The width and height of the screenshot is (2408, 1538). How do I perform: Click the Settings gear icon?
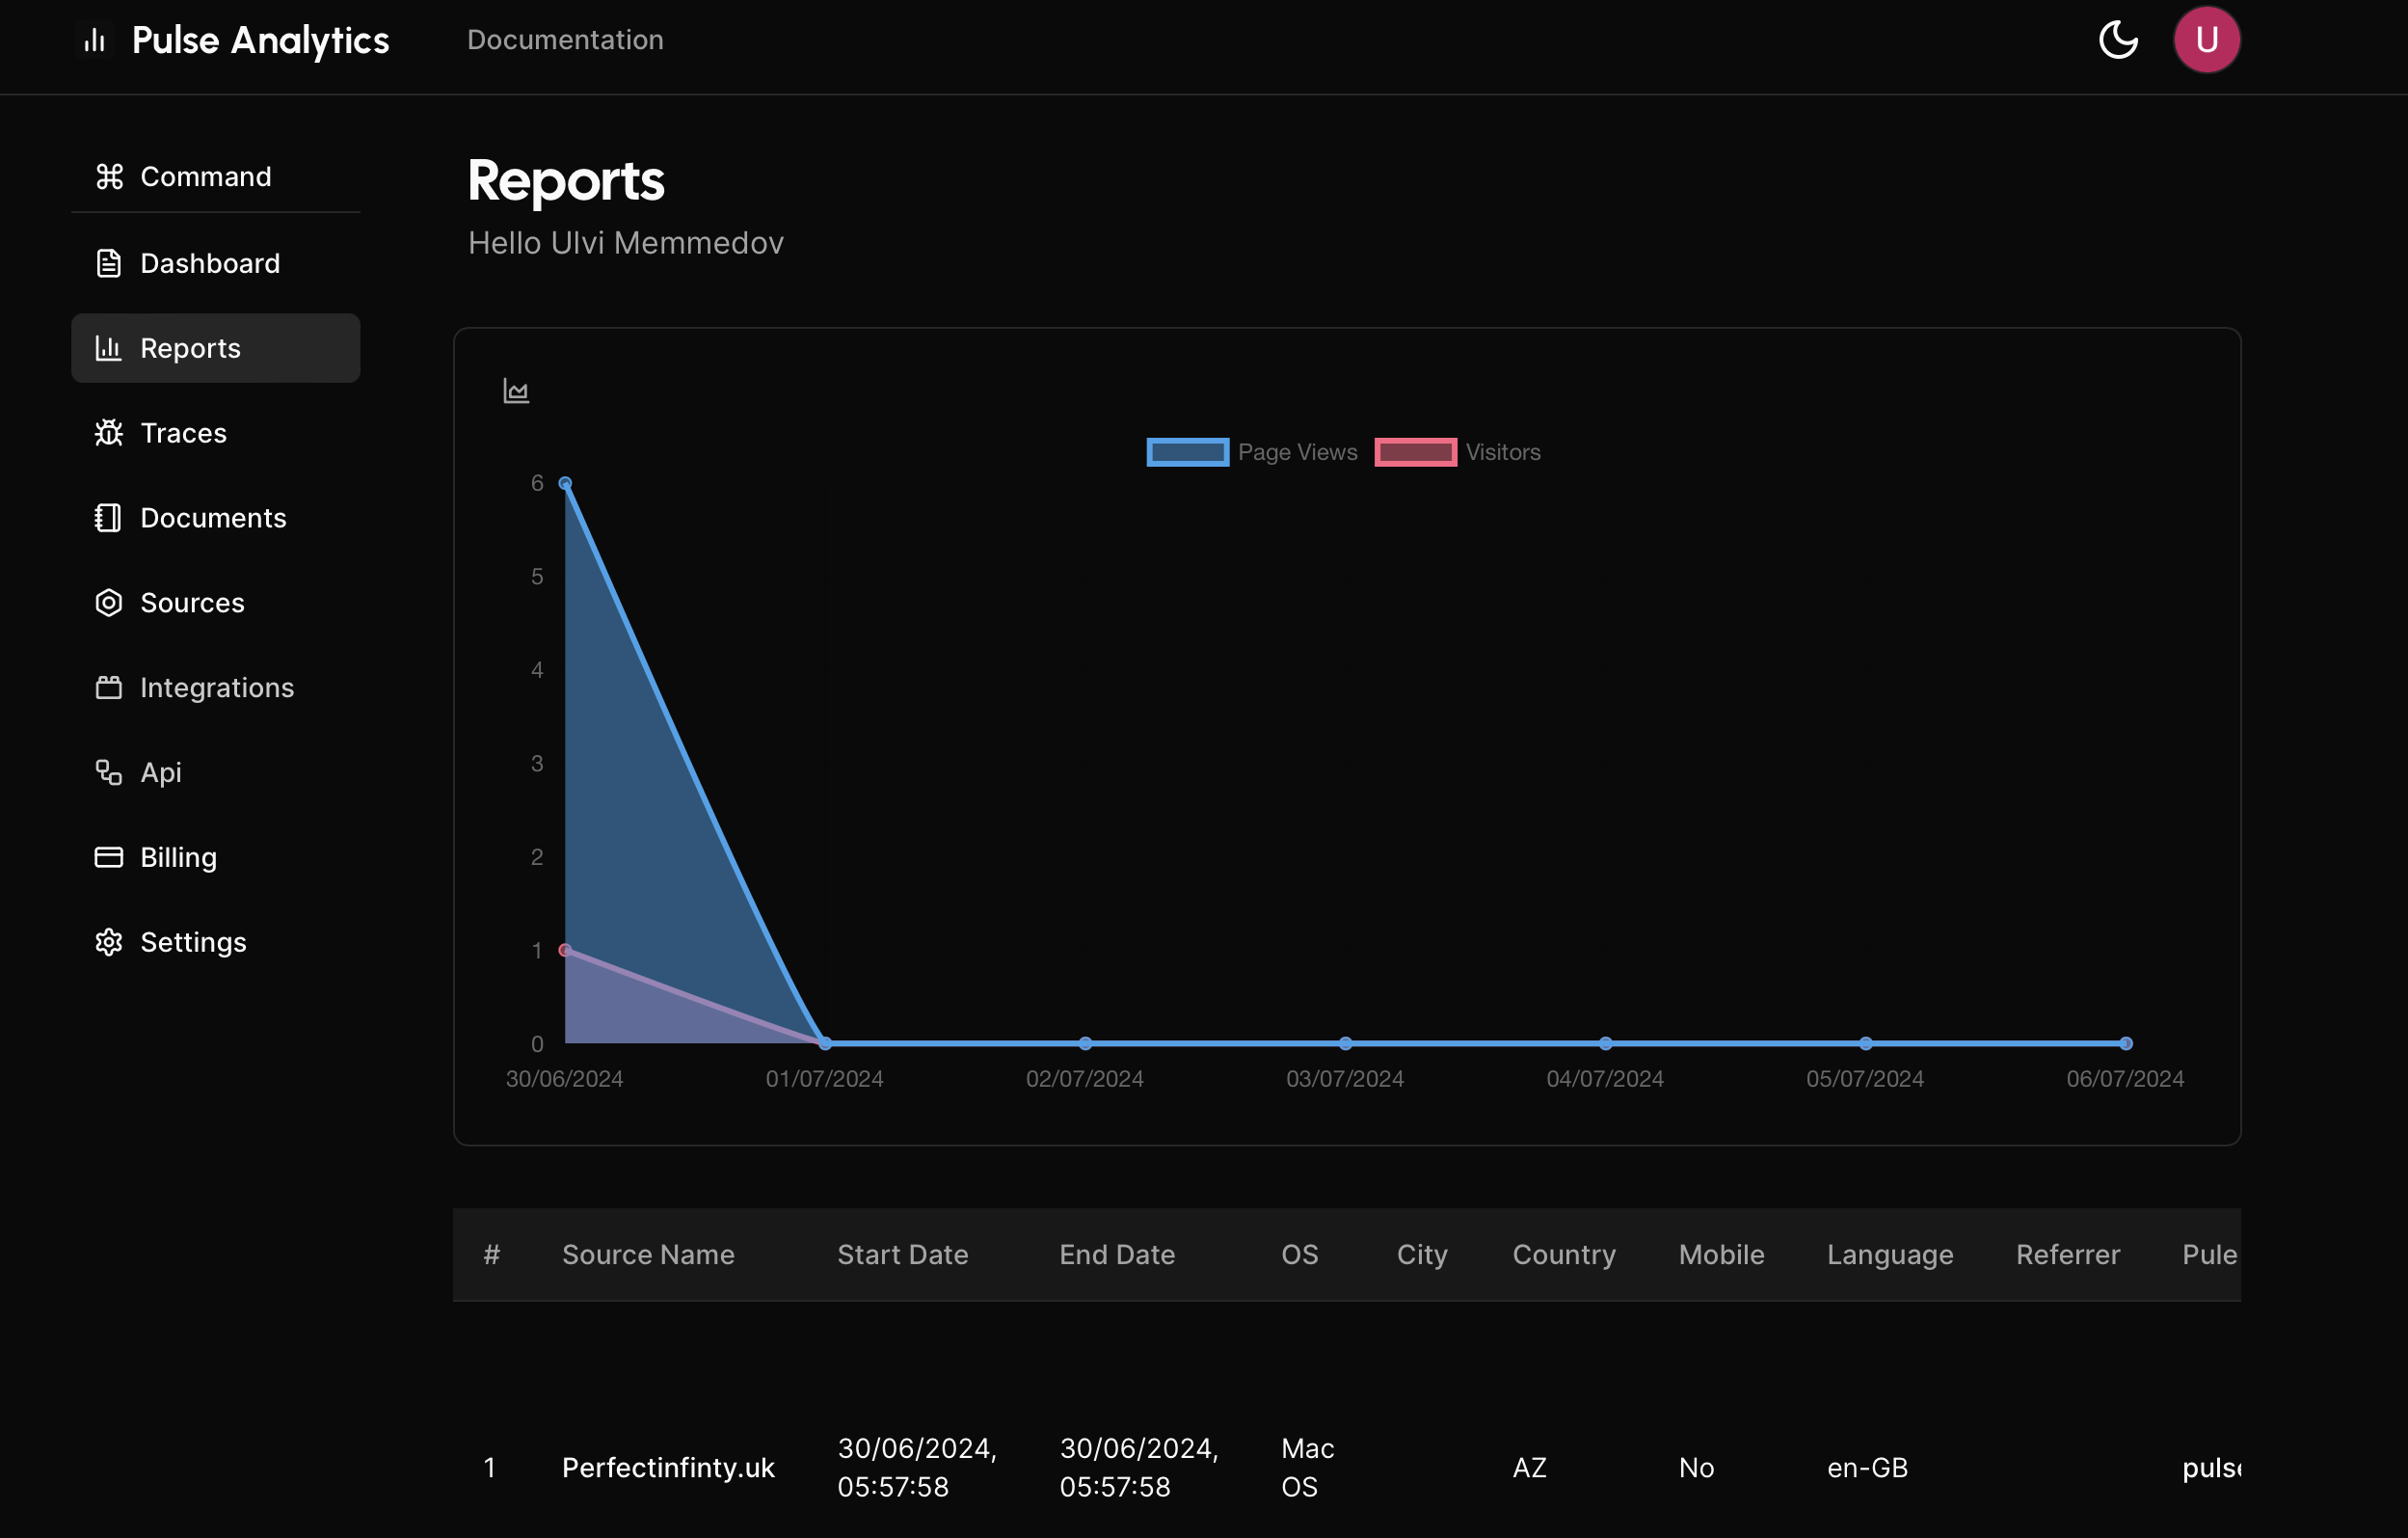point(109,943)
